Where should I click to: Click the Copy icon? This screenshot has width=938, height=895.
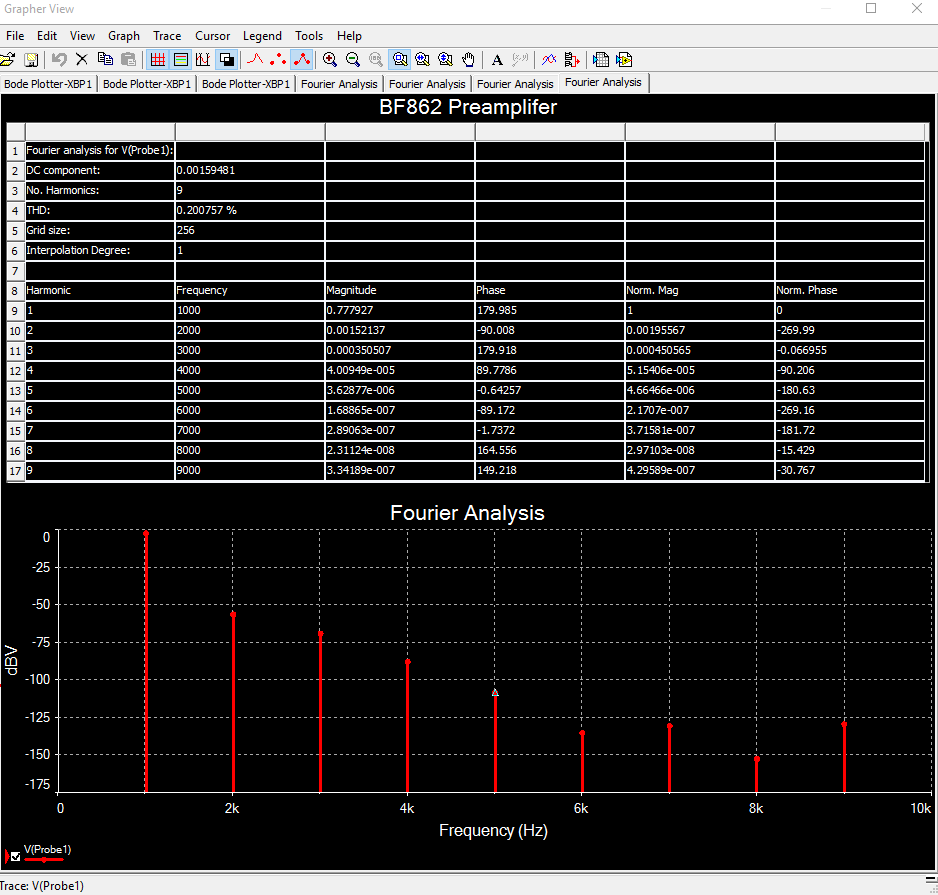click(105, 59)
